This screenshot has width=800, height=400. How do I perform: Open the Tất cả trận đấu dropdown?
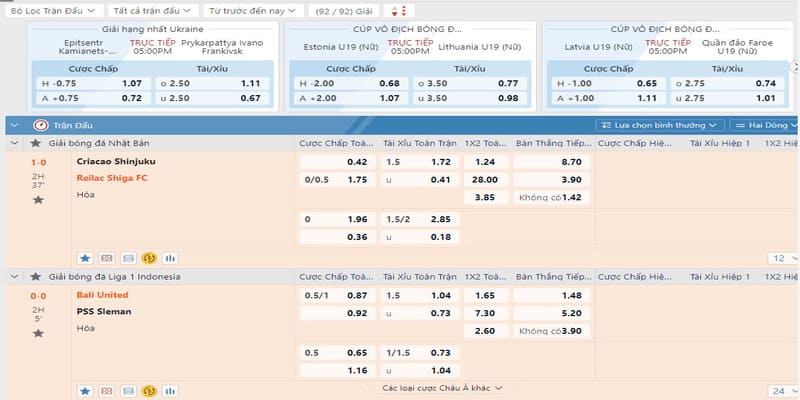tap(153, 11)
